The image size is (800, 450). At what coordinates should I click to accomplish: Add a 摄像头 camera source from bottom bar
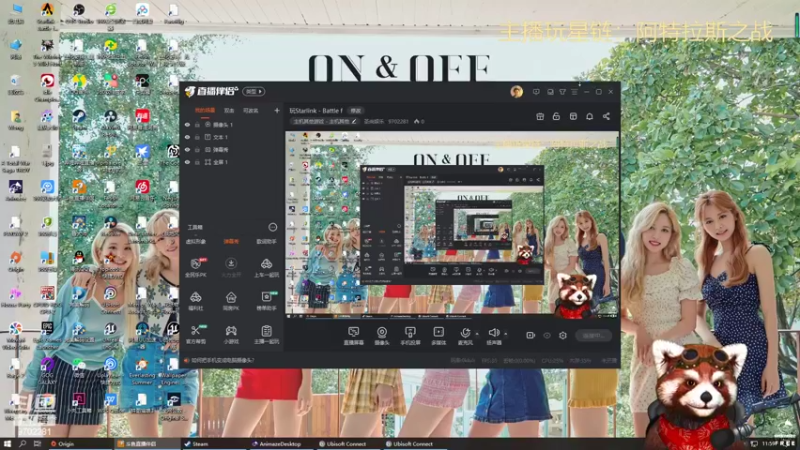382,336
